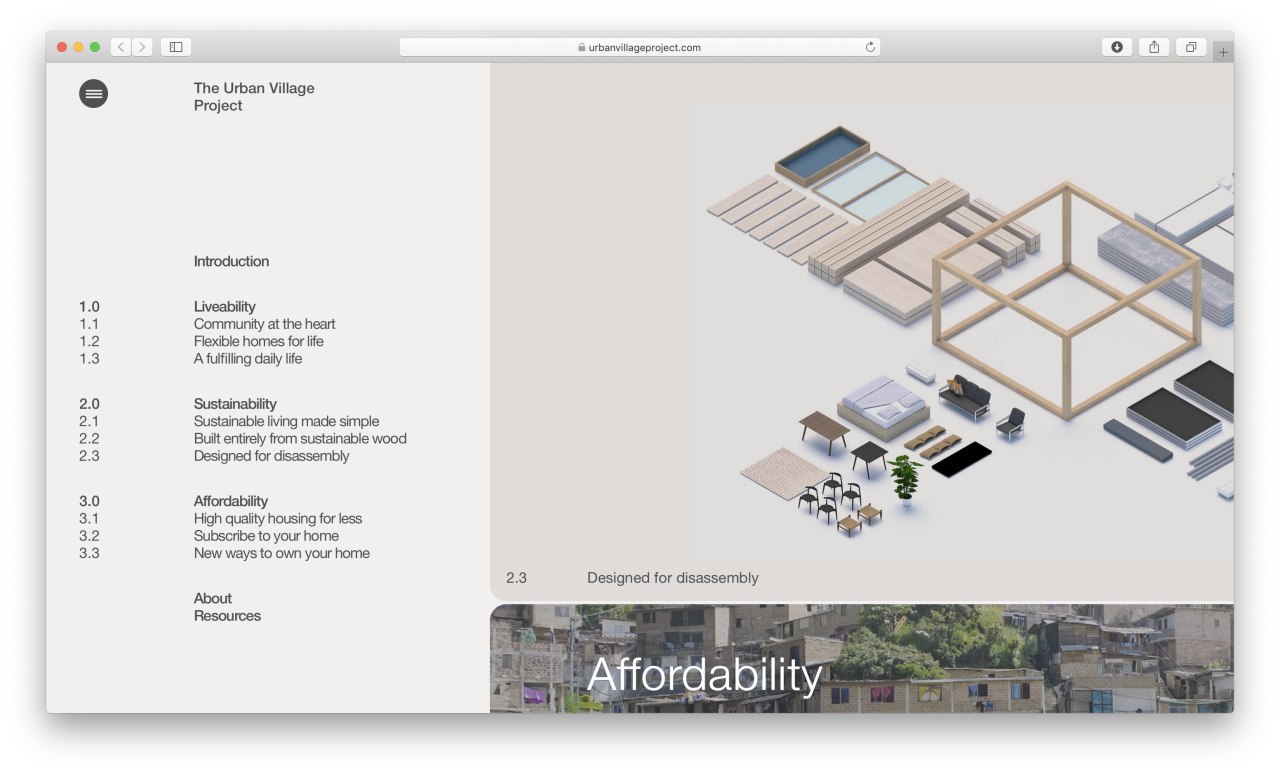Viewport: 1280px width, 774px height.
Task: Toggle the Safari sidebar button
Action: (176, 47)
